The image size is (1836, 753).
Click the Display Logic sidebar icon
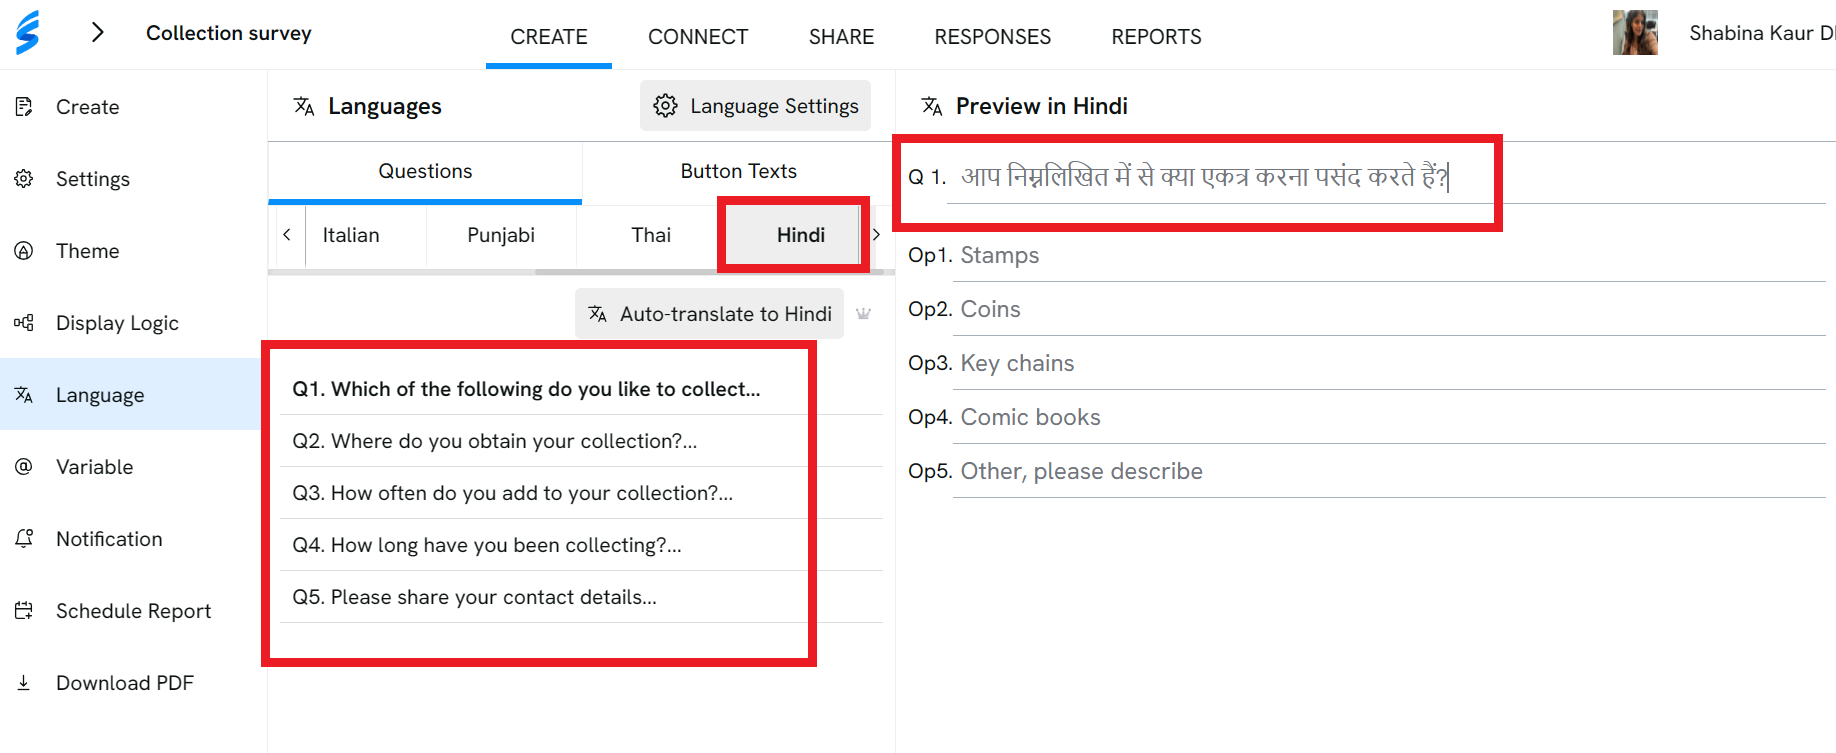pos(24,323)
